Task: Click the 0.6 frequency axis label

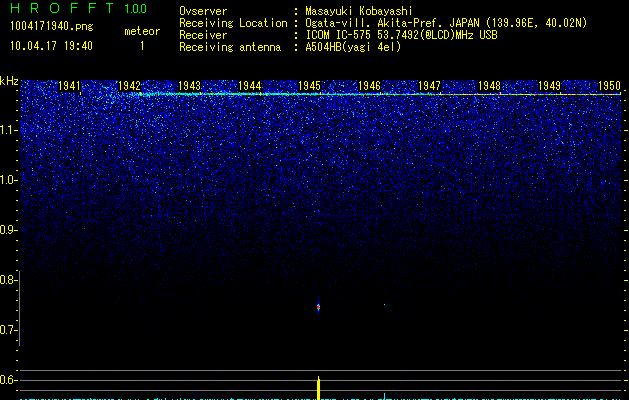Action: tap(8, 380)
